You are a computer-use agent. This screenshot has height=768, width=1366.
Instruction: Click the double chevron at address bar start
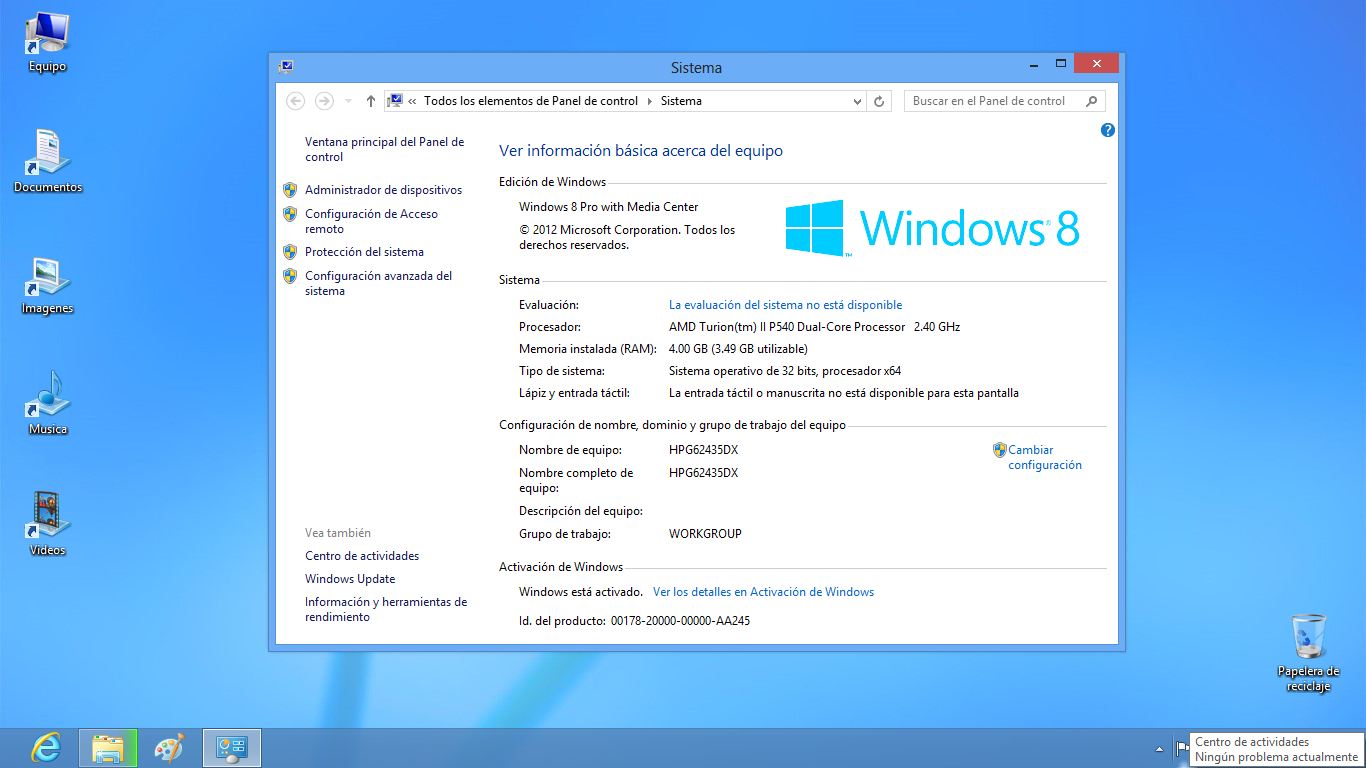click(x=412, y=101)
